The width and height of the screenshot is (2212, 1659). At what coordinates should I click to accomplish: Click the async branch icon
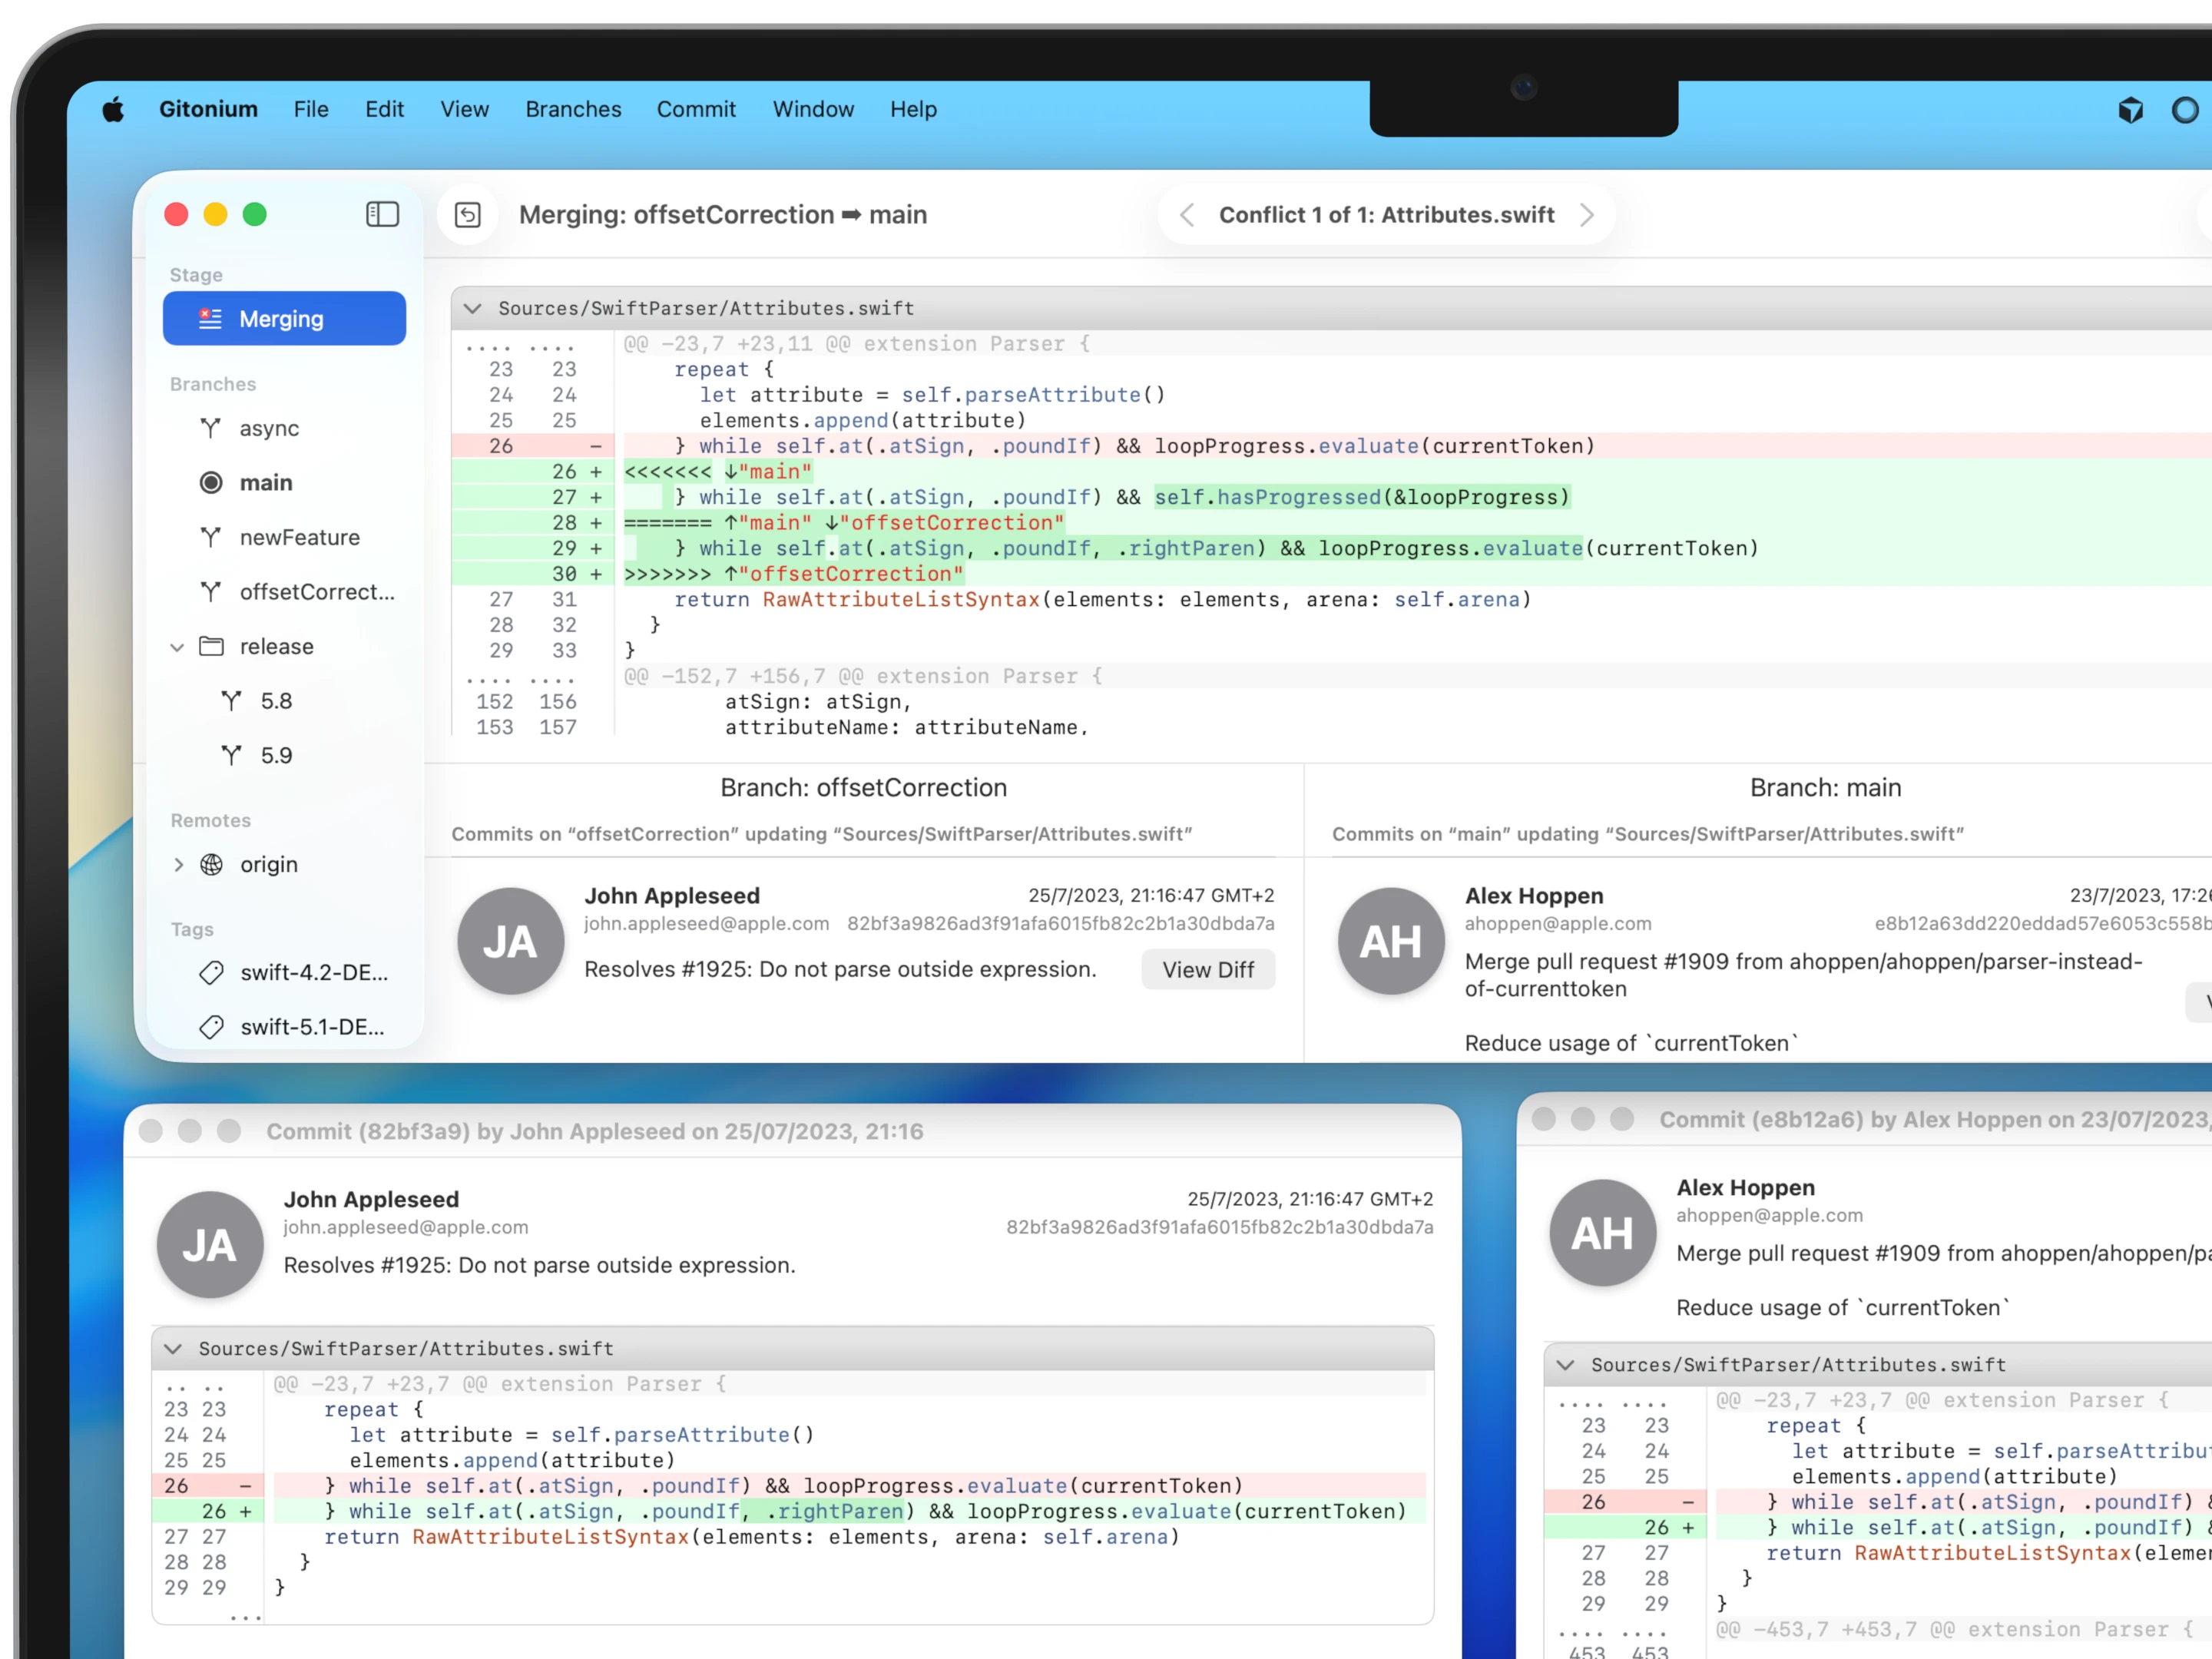click(x=211, y=428)
